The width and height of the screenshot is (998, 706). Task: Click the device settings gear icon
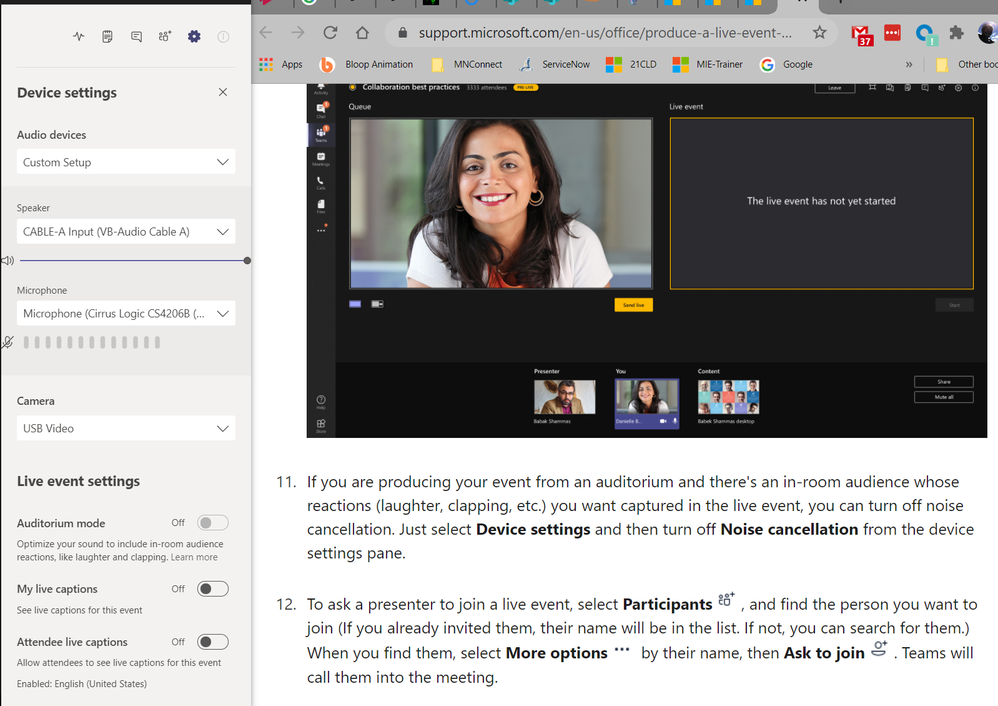click(x=194, y=37)
